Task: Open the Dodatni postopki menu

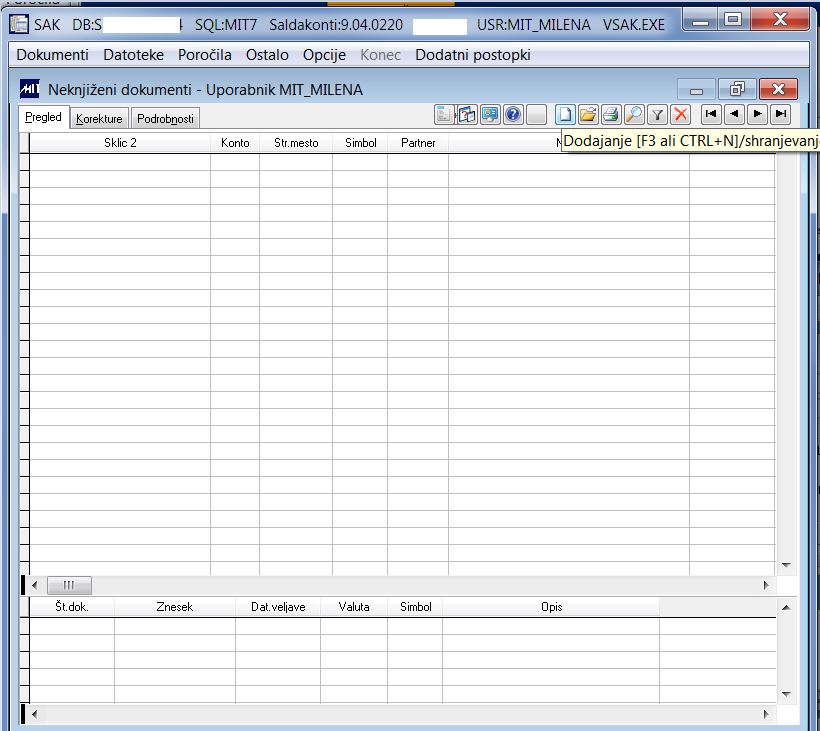Action: click(473, 55)
